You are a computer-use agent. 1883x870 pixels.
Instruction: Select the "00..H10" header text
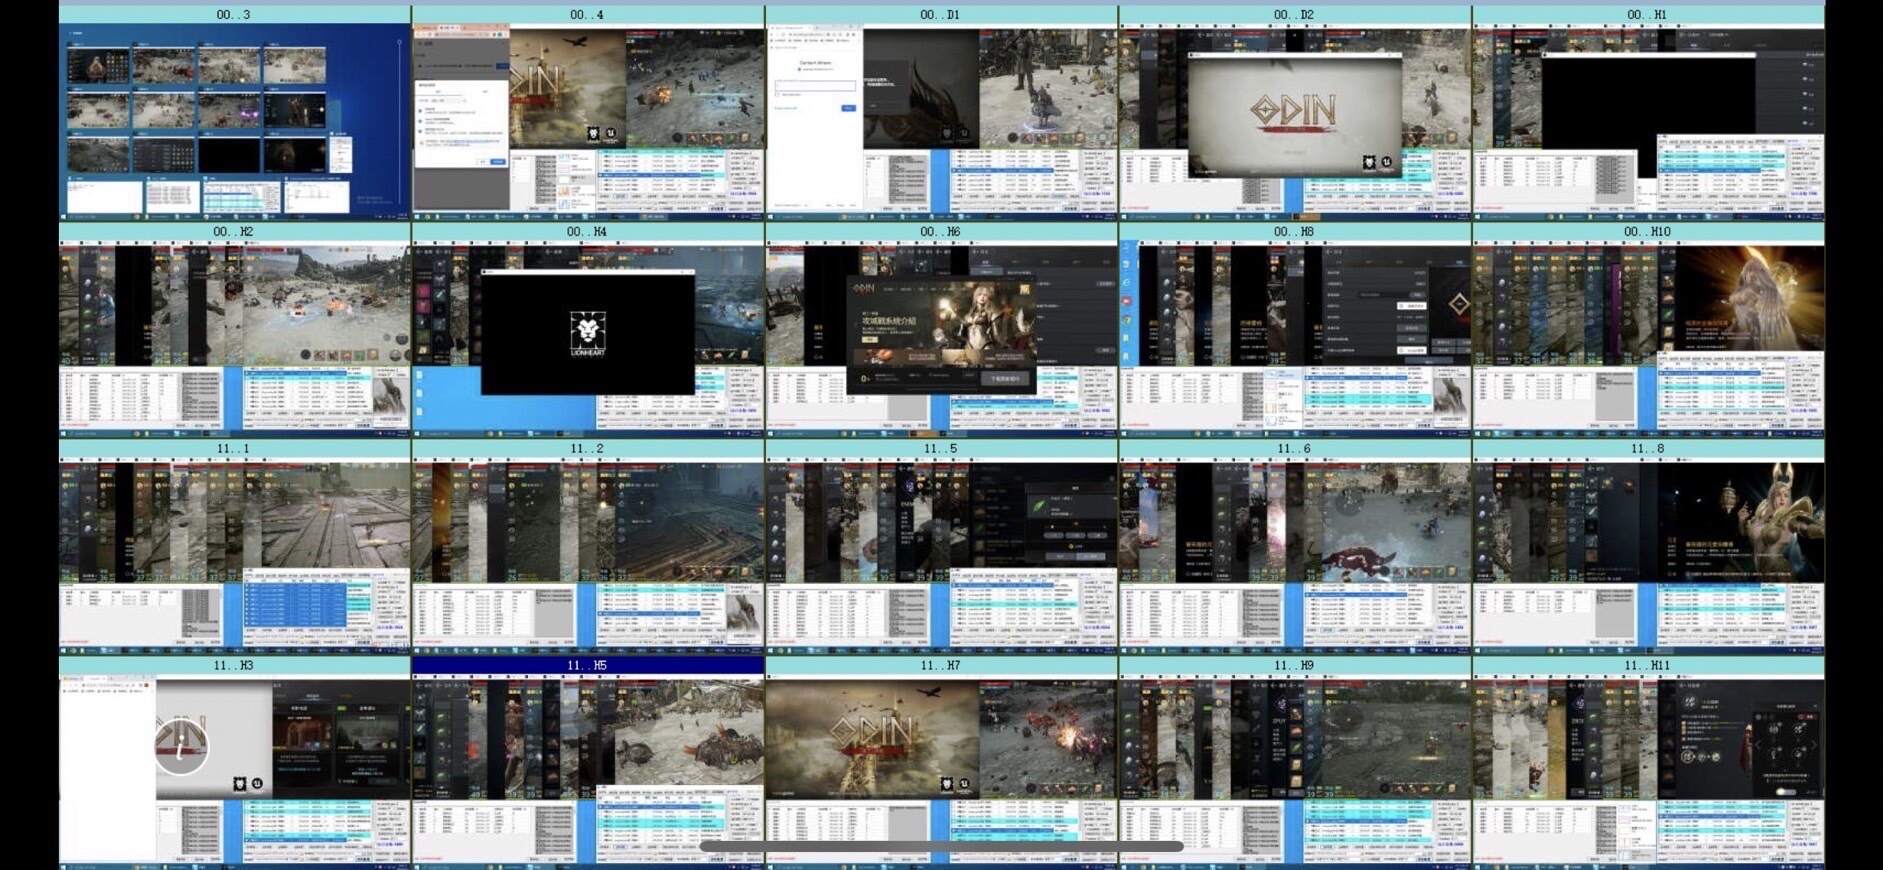pos(1647,232)
